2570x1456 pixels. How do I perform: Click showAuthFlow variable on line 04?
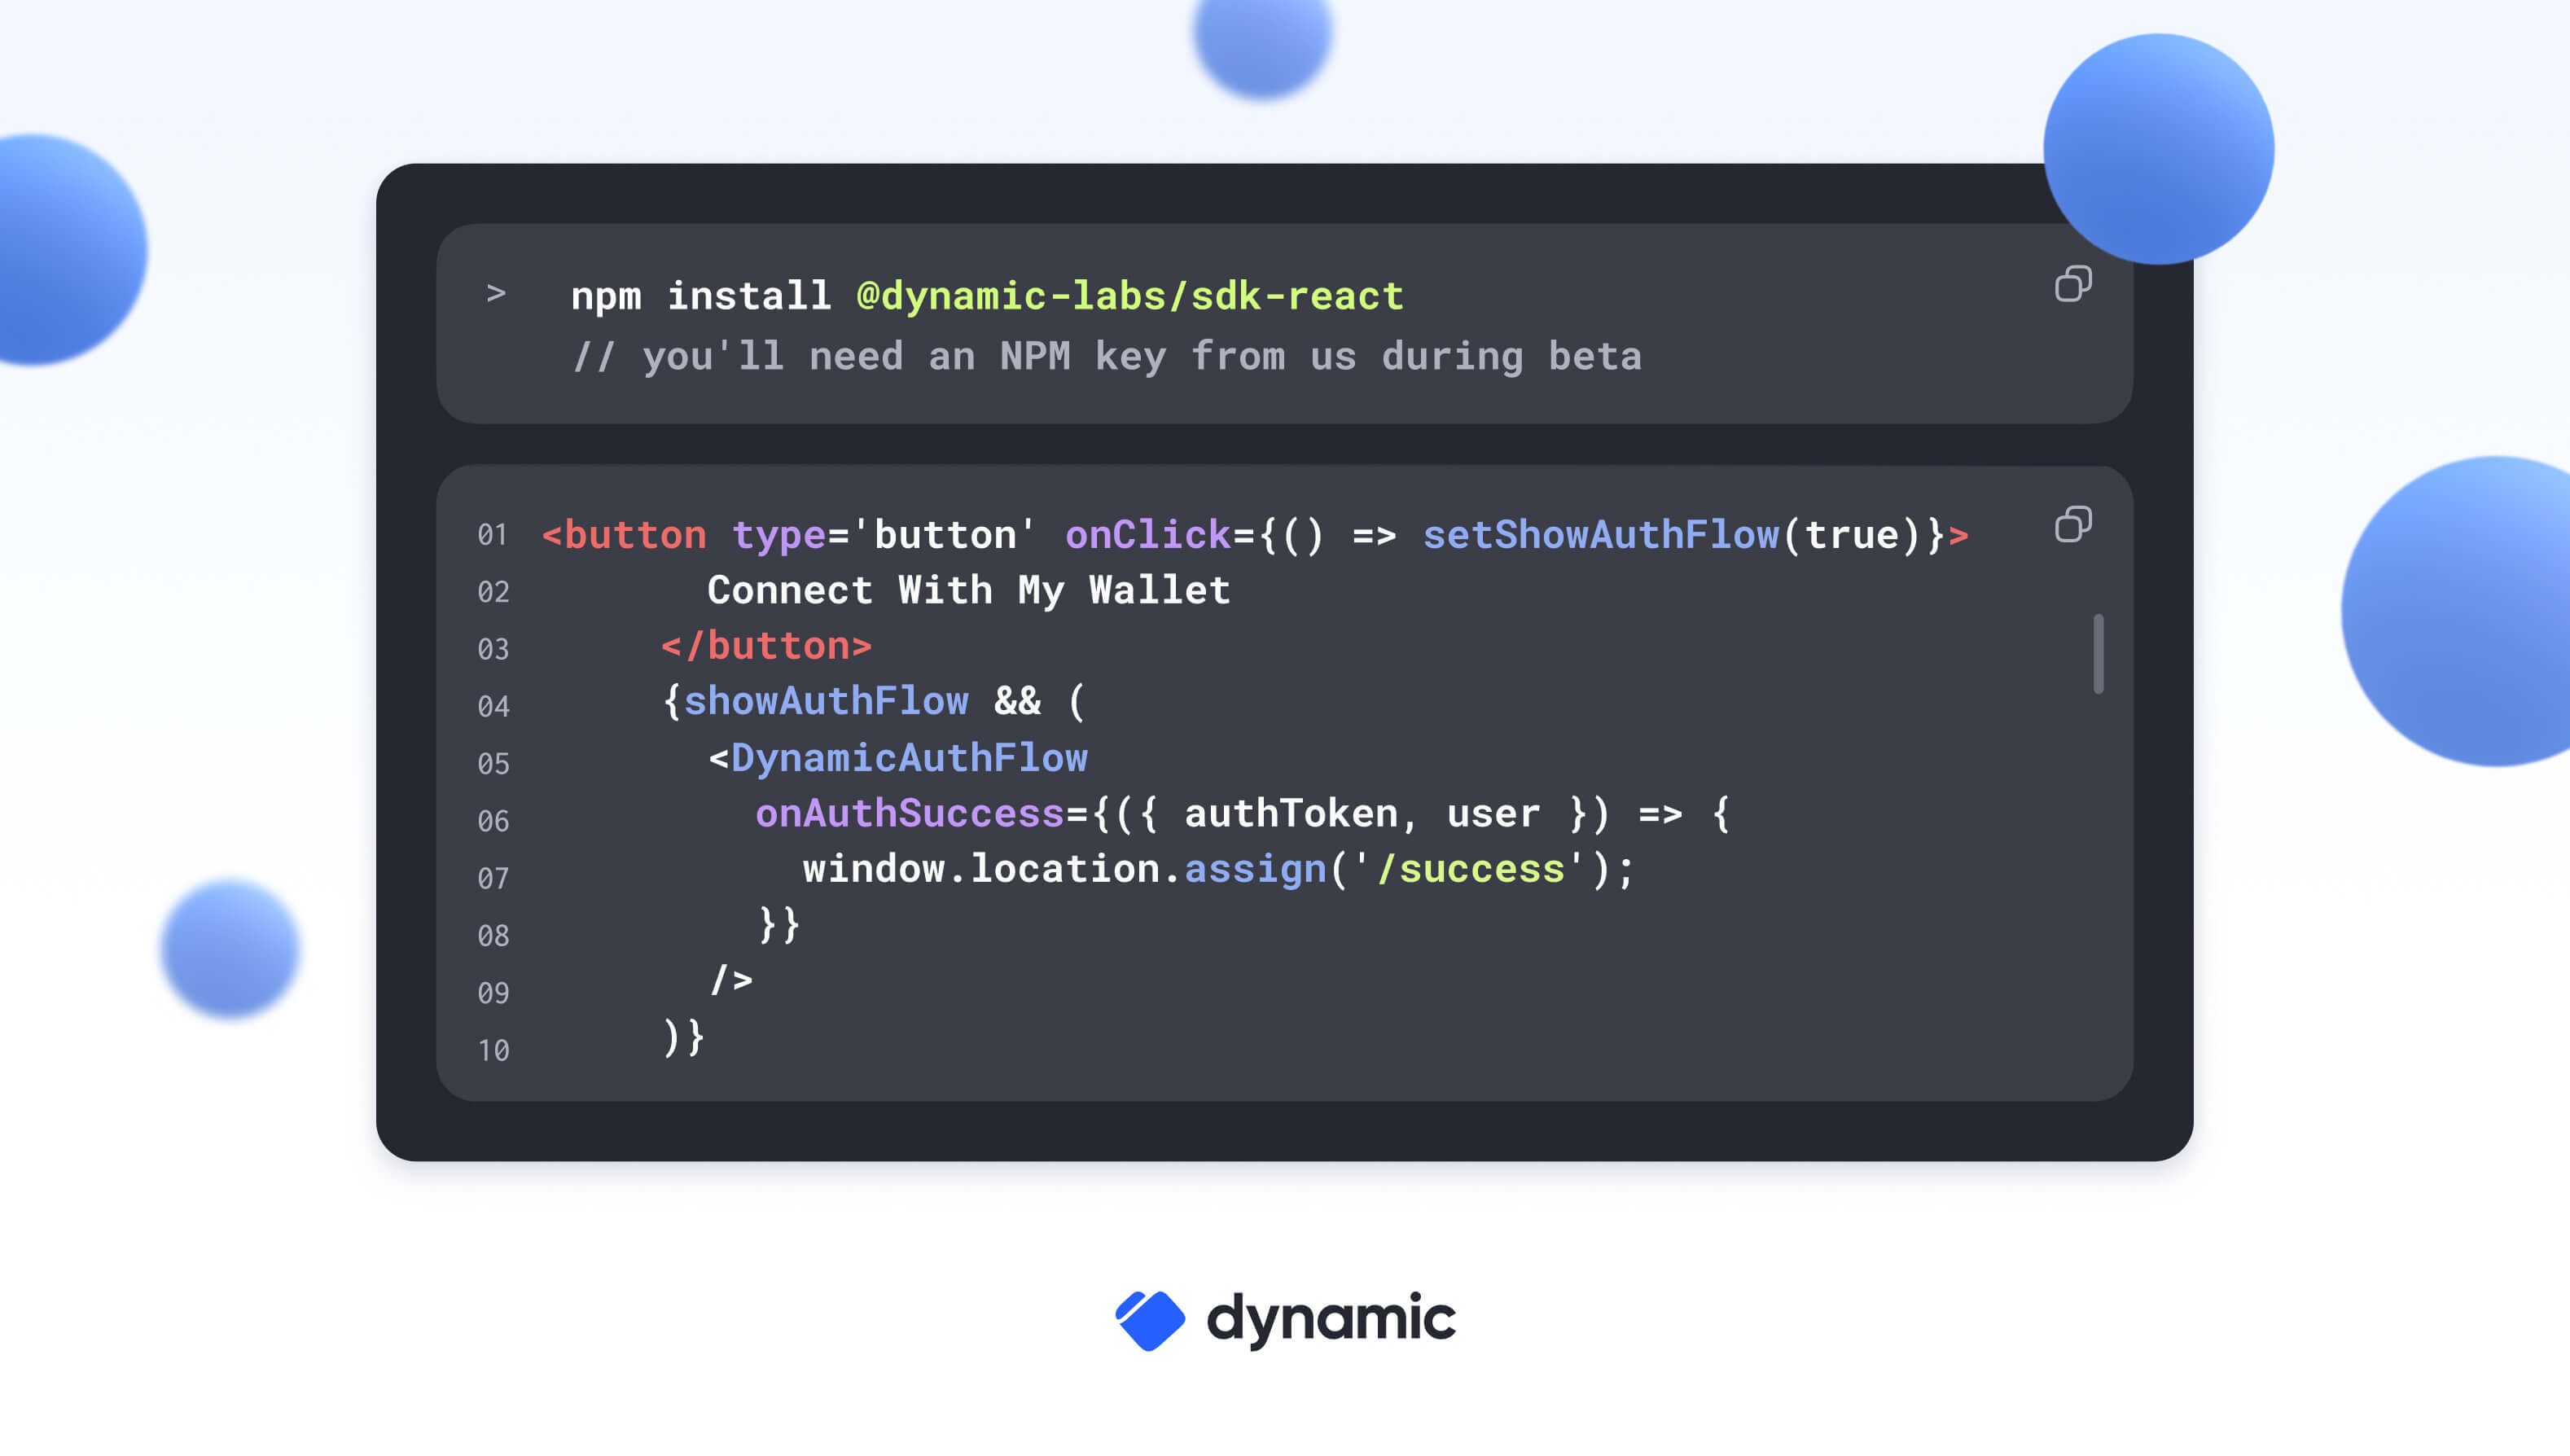(x=826, y=701)
